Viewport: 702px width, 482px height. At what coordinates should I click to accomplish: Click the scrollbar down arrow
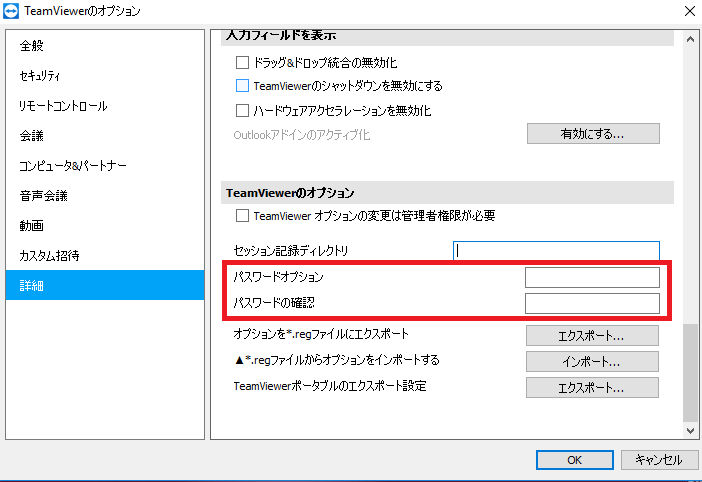pos(690,431)
